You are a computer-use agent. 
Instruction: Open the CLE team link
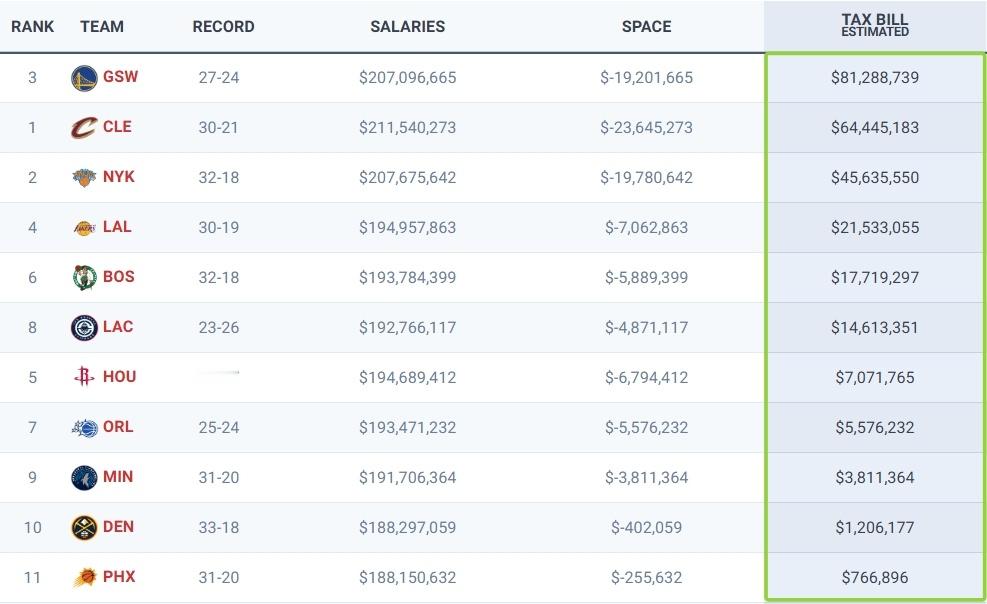tap(117, 126)
